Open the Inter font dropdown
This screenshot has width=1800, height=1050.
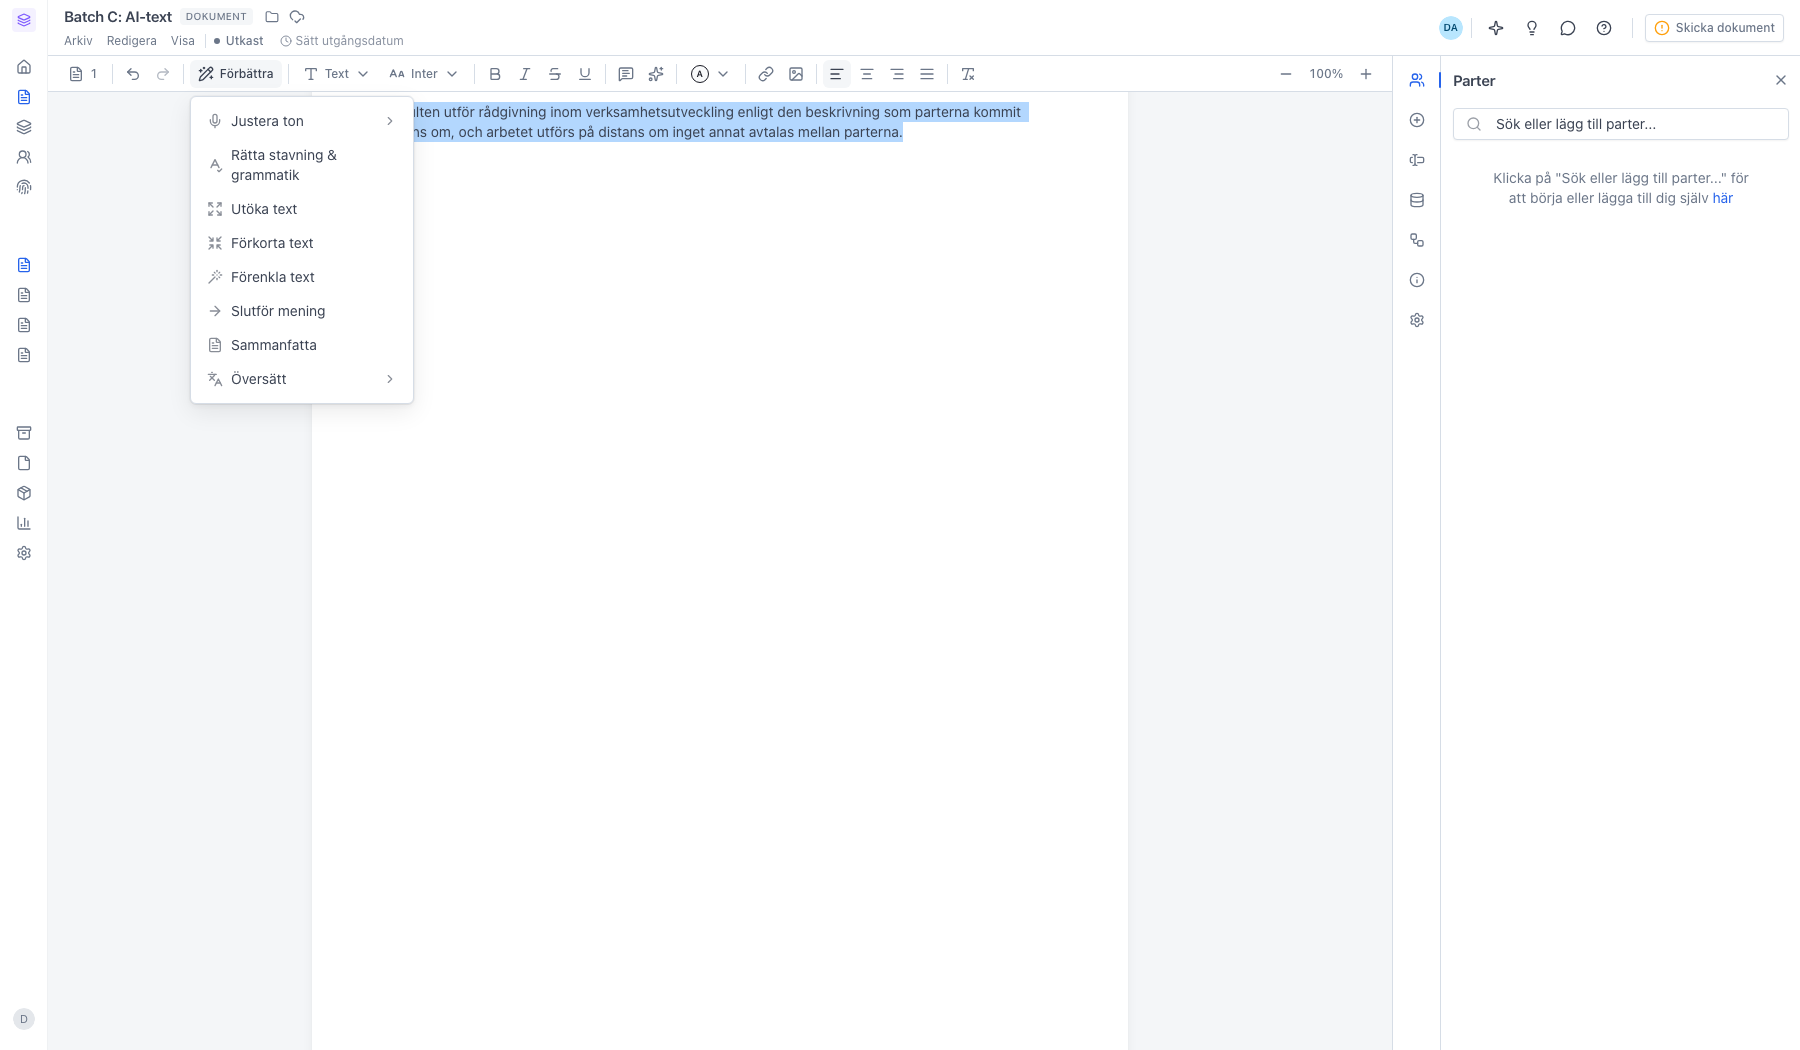click(x=423, y=74)
